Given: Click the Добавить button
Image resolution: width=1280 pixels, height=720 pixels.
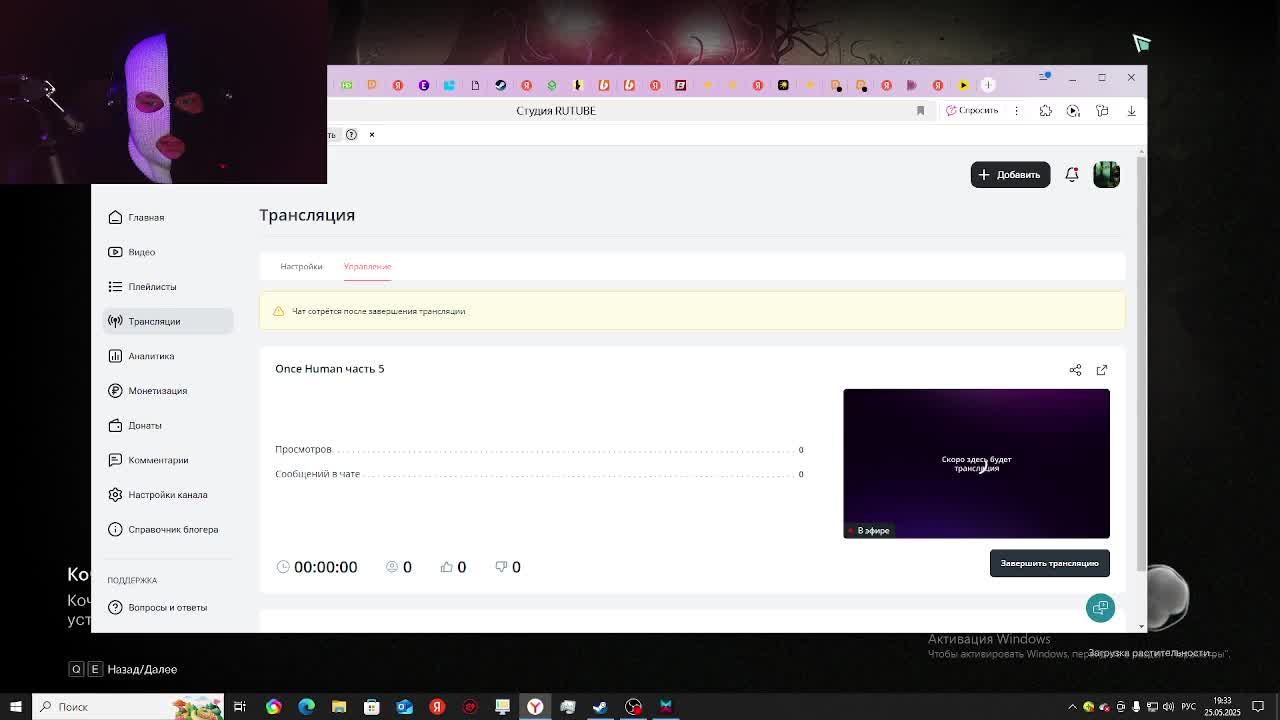Looking at the screenshot, I should [1010, 175].
